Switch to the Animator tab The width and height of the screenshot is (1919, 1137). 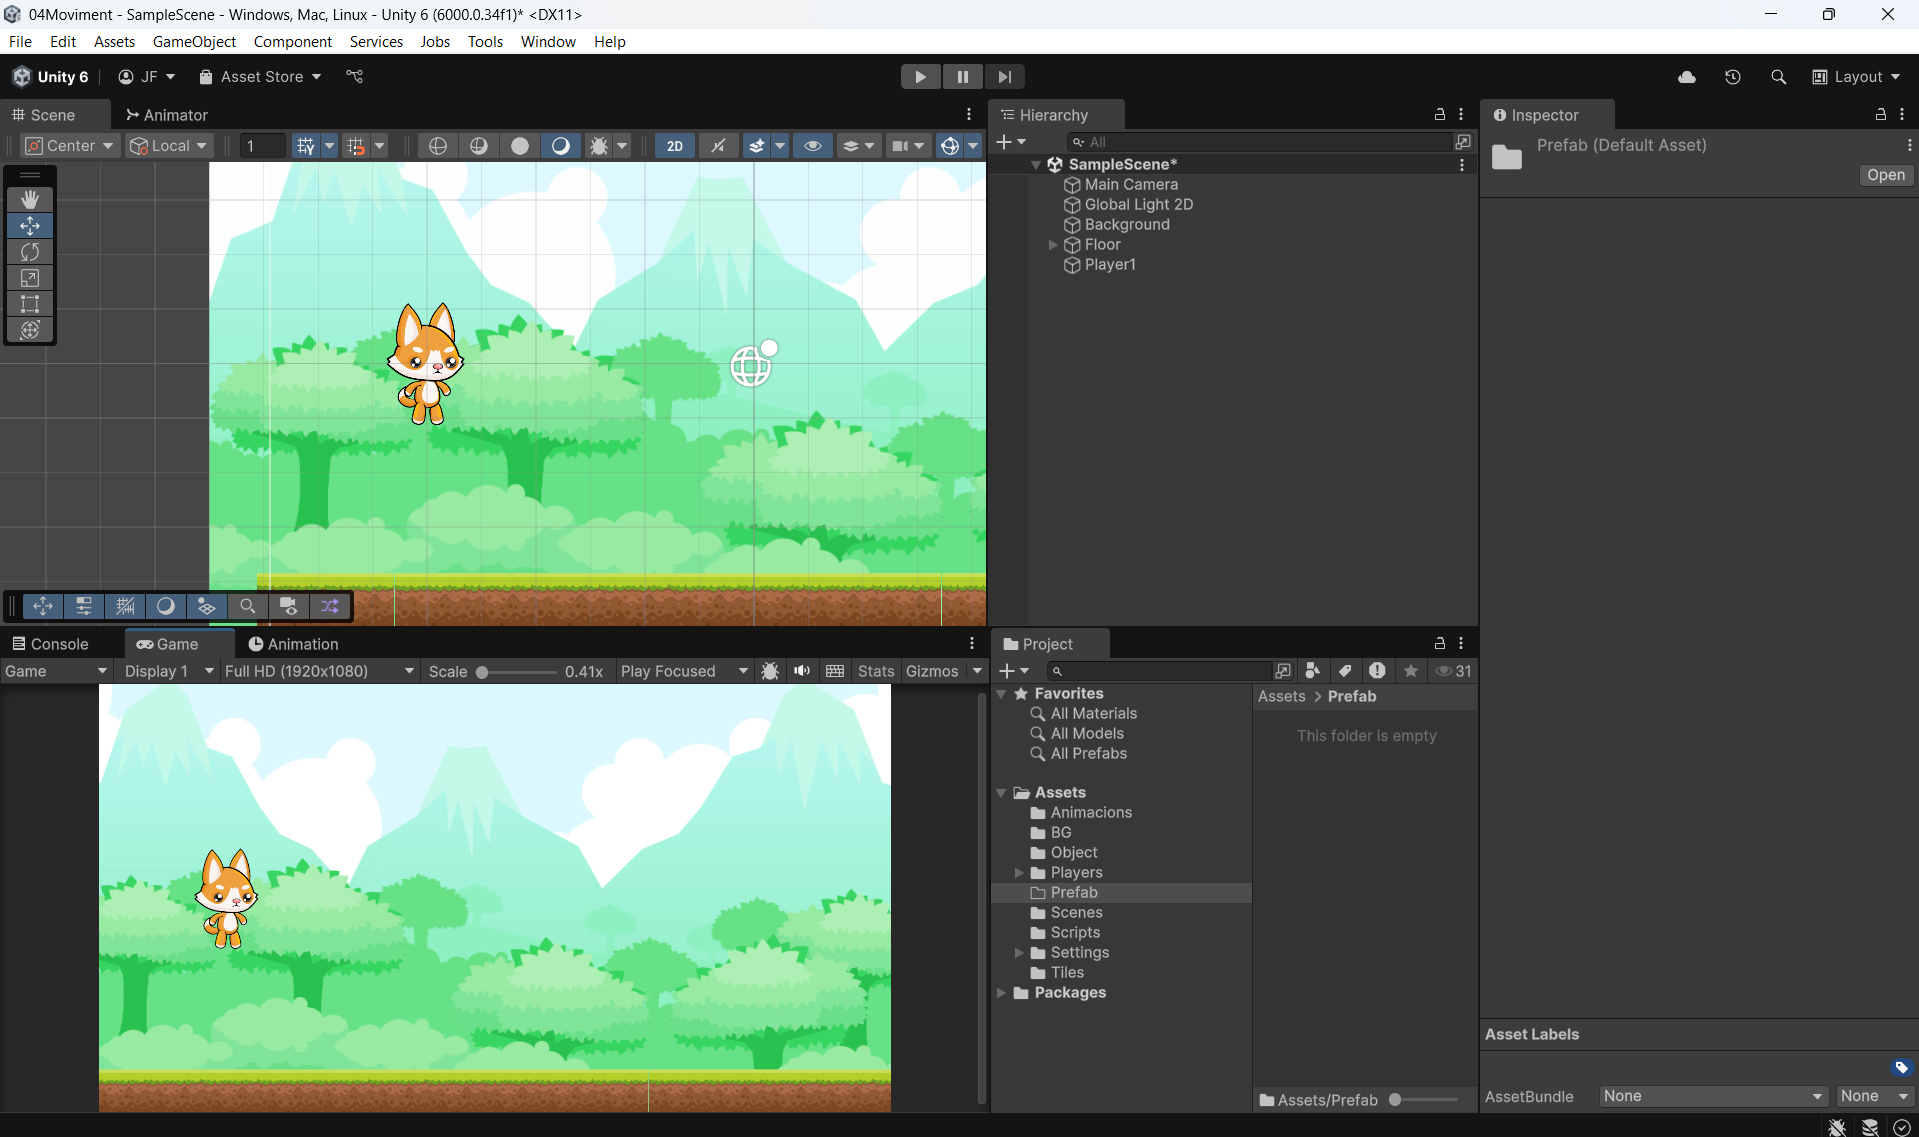pos(167,115)
